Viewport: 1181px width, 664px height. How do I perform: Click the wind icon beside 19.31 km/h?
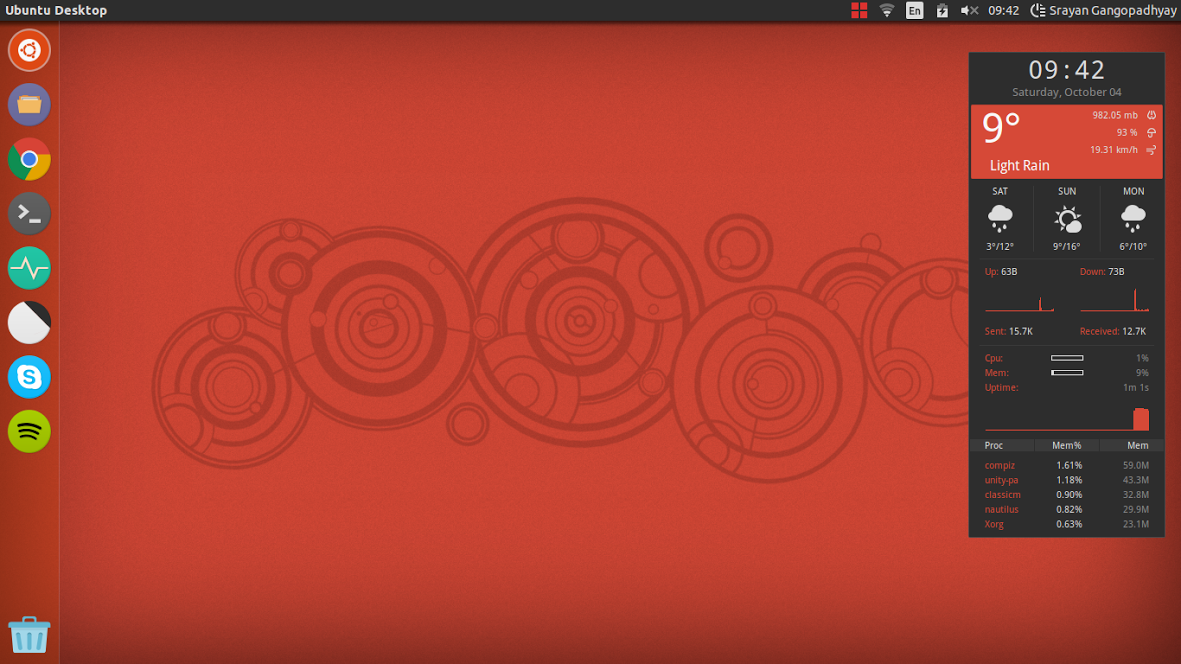pyautogui.click(x=1151, y=150)
